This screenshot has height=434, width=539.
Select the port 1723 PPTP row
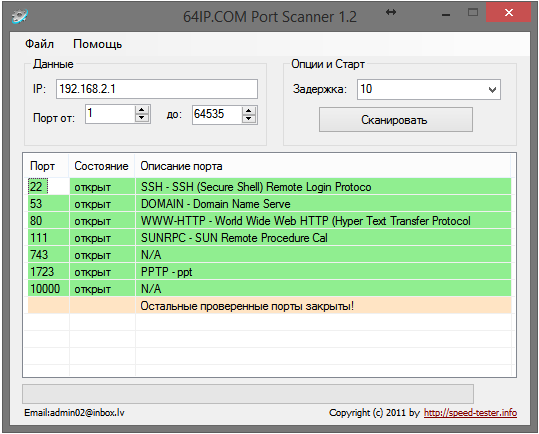click(270, 272)
